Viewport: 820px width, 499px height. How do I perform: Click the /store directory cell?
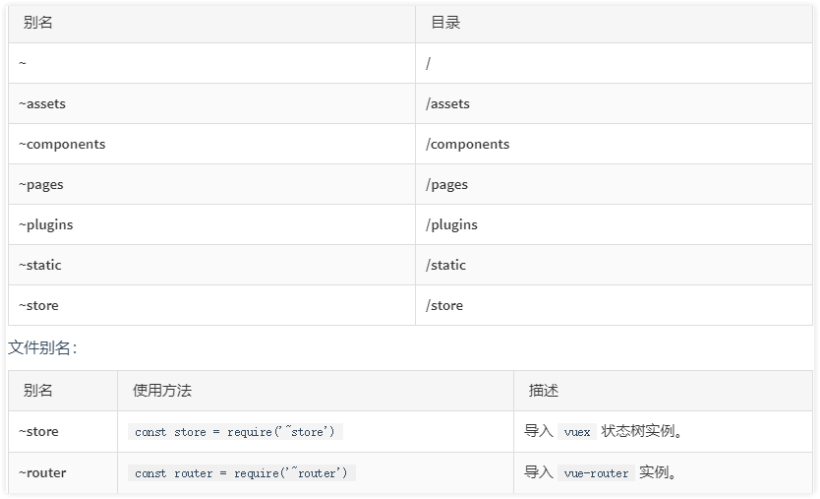click(614, 305)
